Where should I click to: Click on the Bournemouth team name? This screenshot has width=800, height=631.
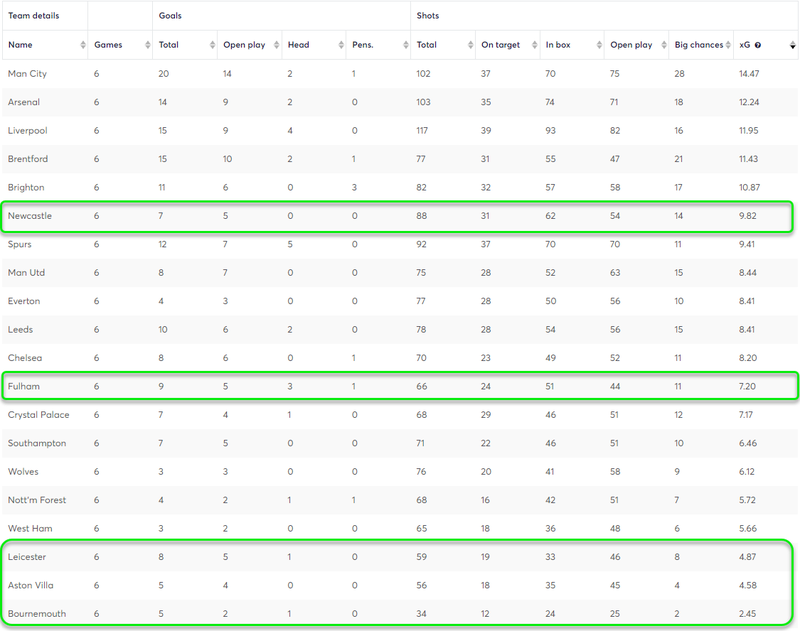[x=37, y=614]
